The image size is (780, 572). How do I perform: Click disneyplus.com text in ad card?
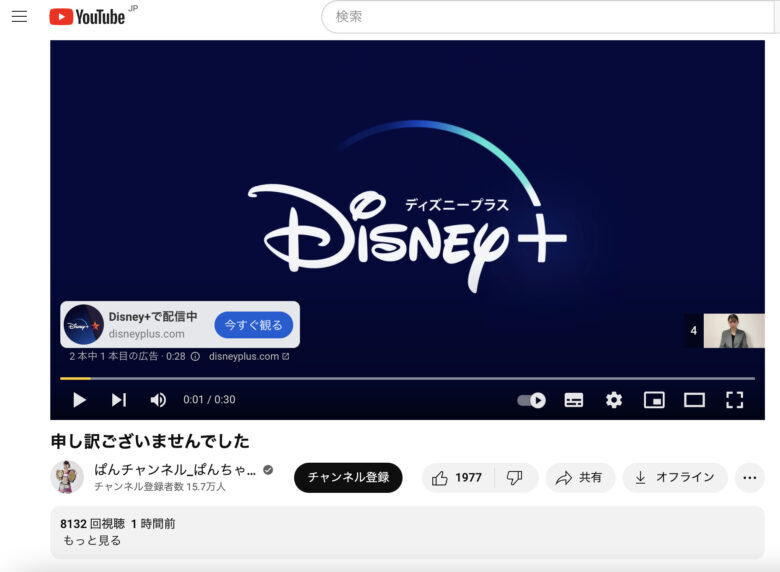click(146, 334)
